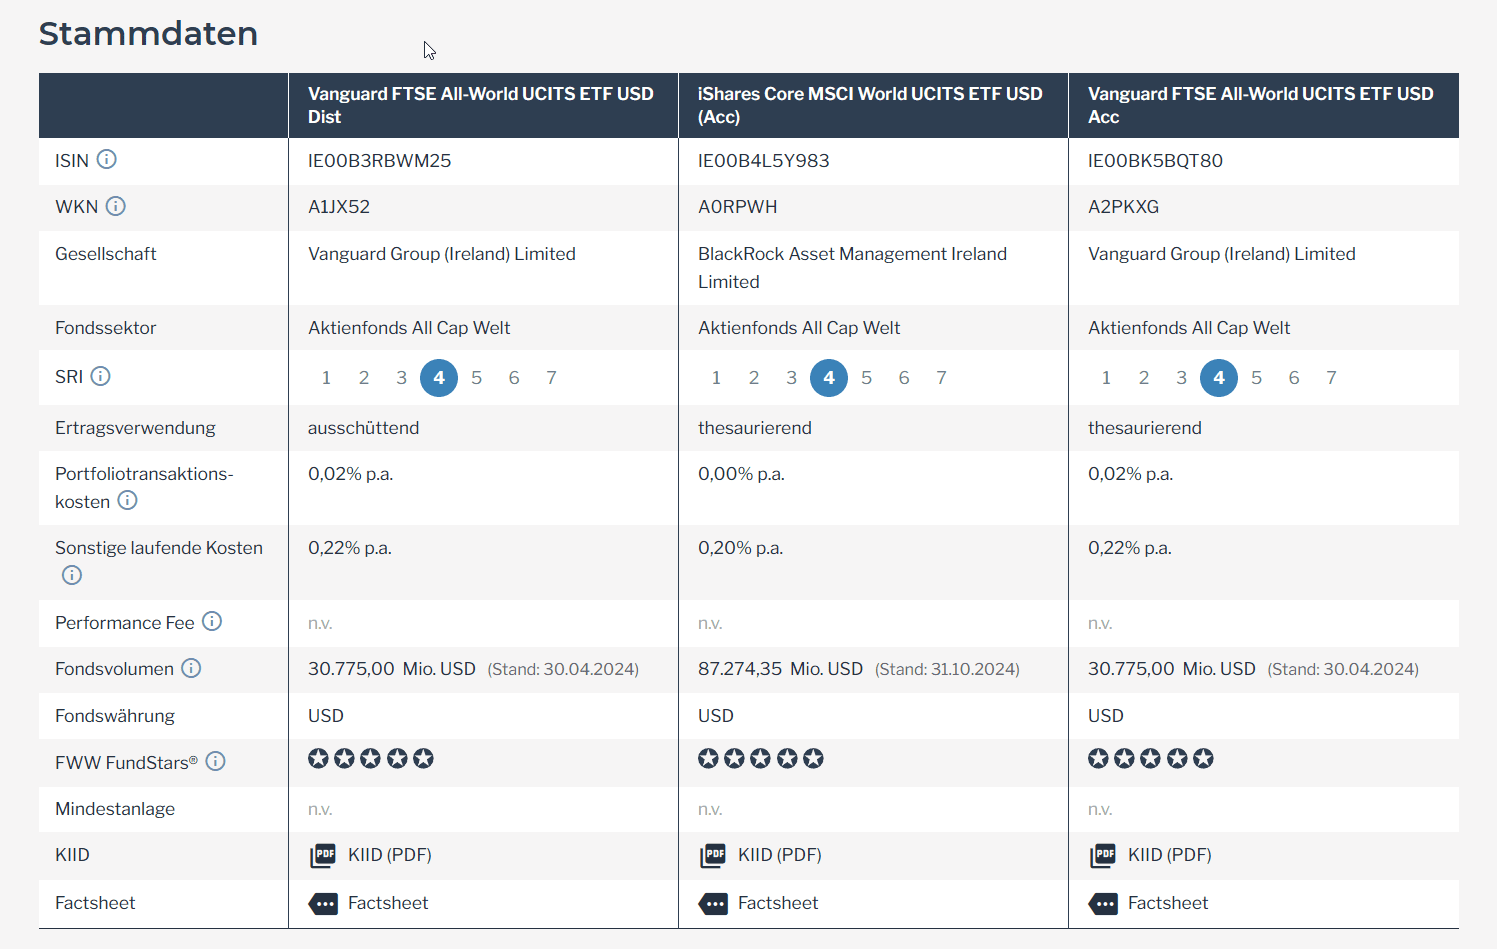Show info tooltip next to SRI
The height and width of the screenshot is (949, 1497).
(101, 376)
